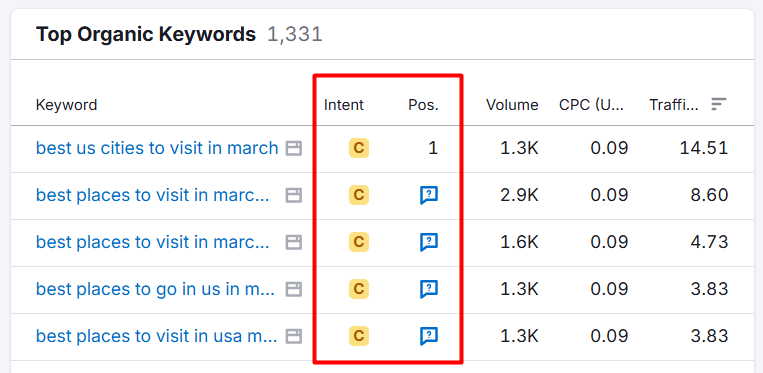Click the Top Organic Keywords heading
This screenshot has height=373, width=763.
(145, 35)
